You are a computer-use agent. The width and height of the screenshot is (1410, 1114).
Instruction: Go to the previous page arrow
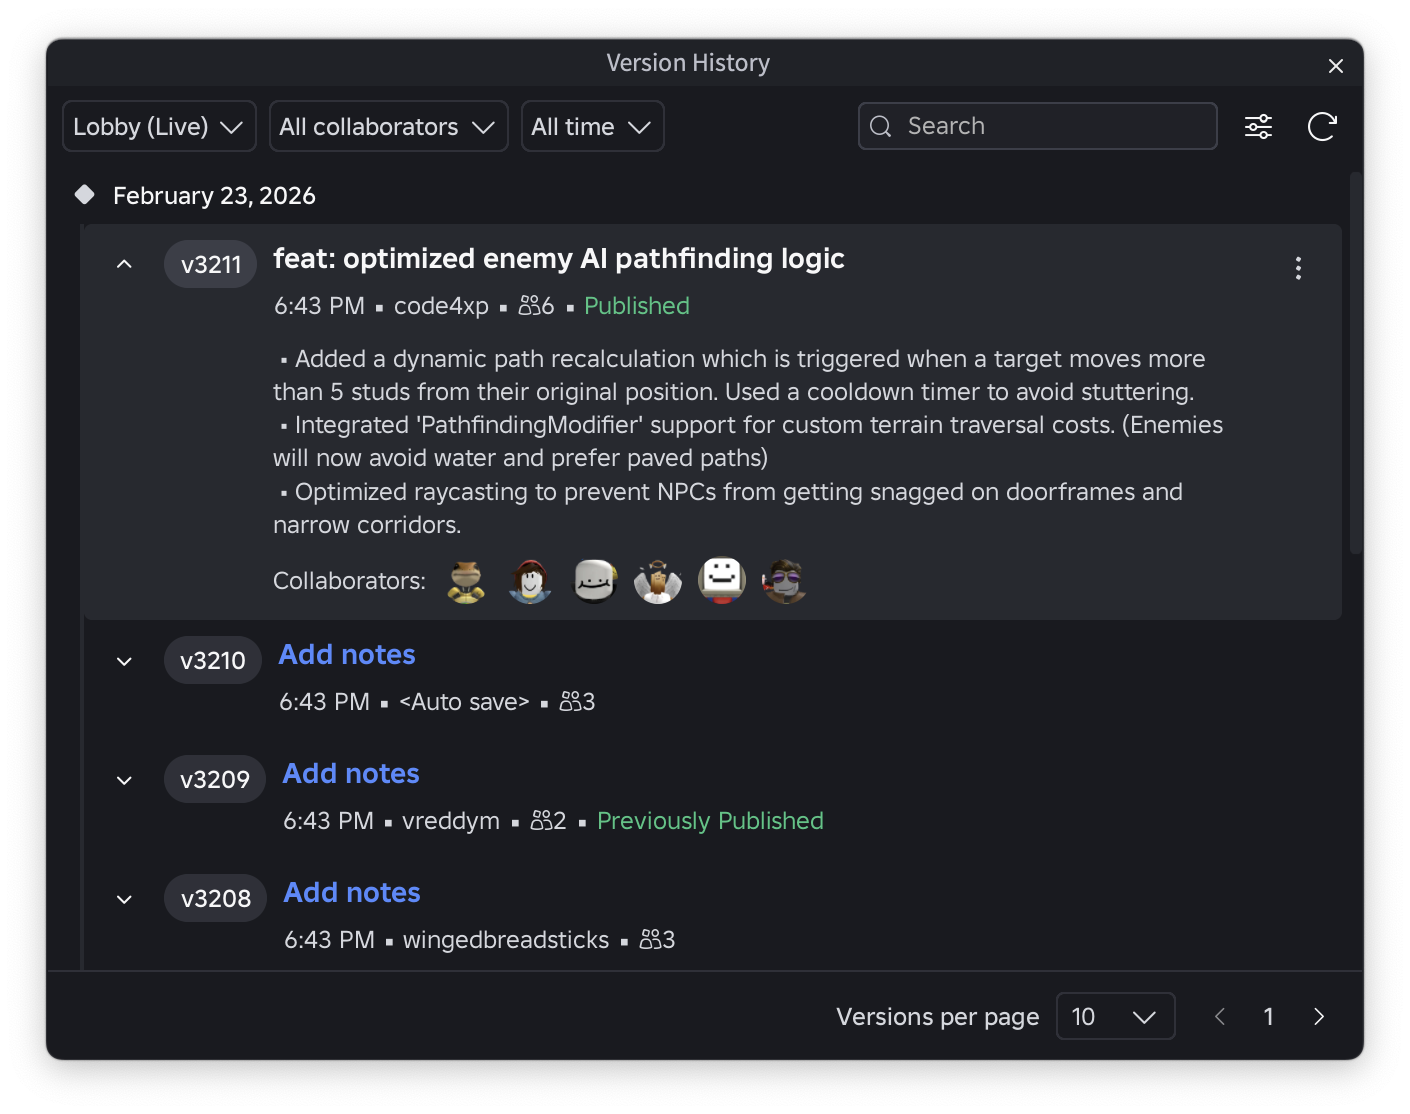[1220, 1017]
